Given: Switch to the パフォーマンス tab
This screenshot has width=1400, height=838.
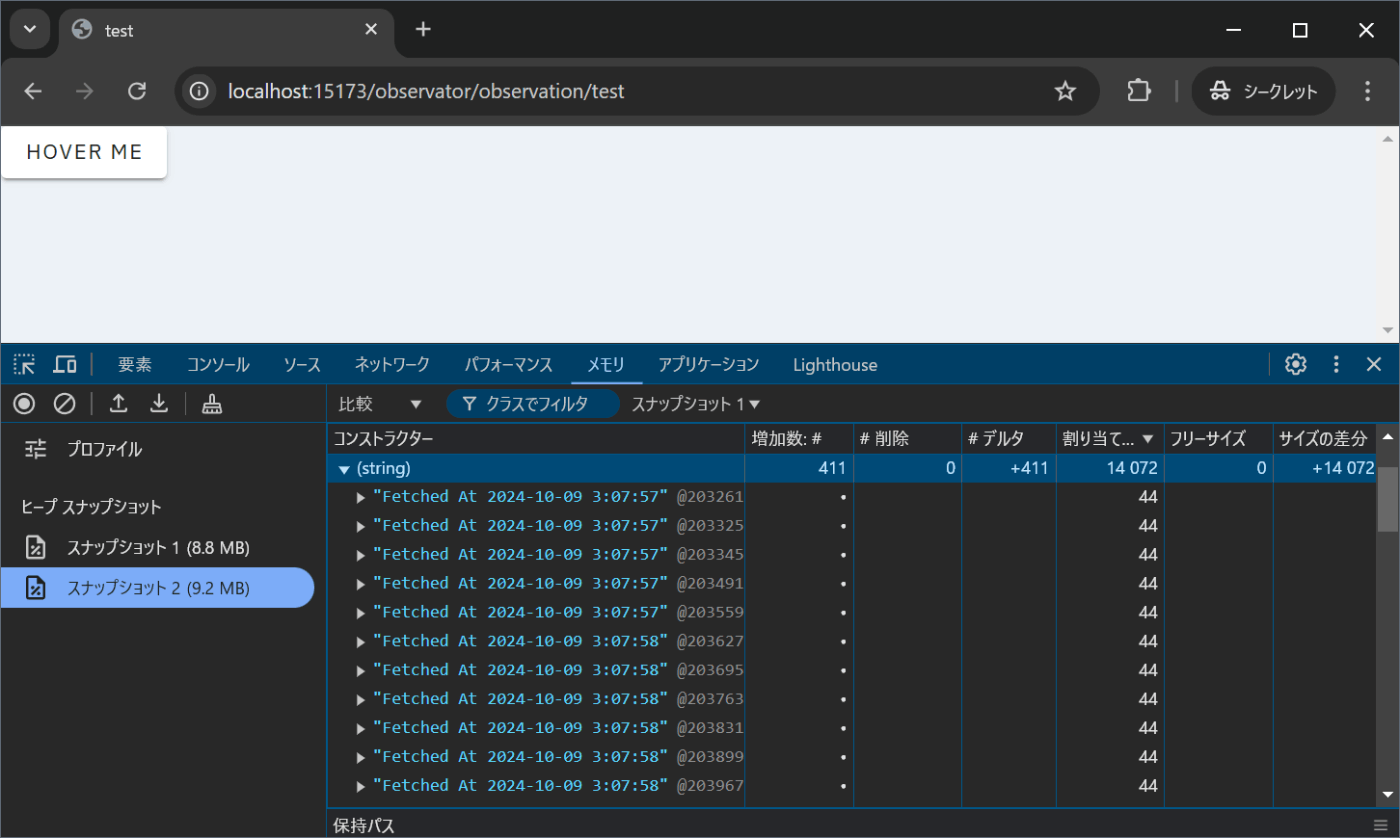Looking at the screenshot, I should point(508,365).
